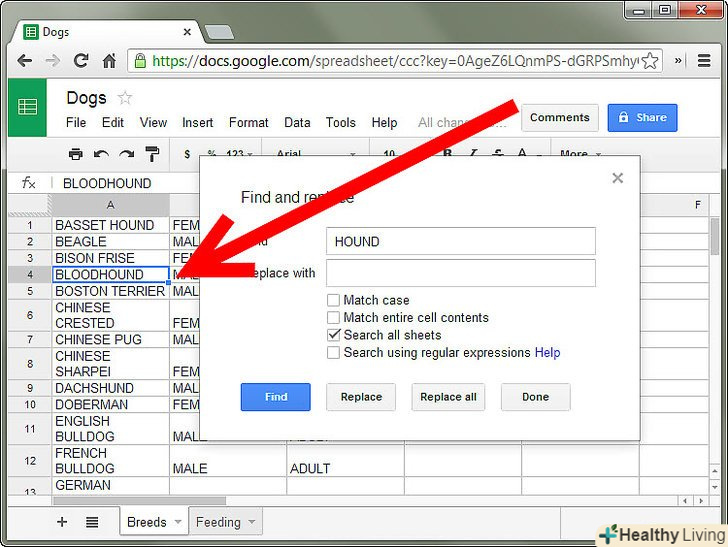Enable Match entire cell contents

pos(333,318)
